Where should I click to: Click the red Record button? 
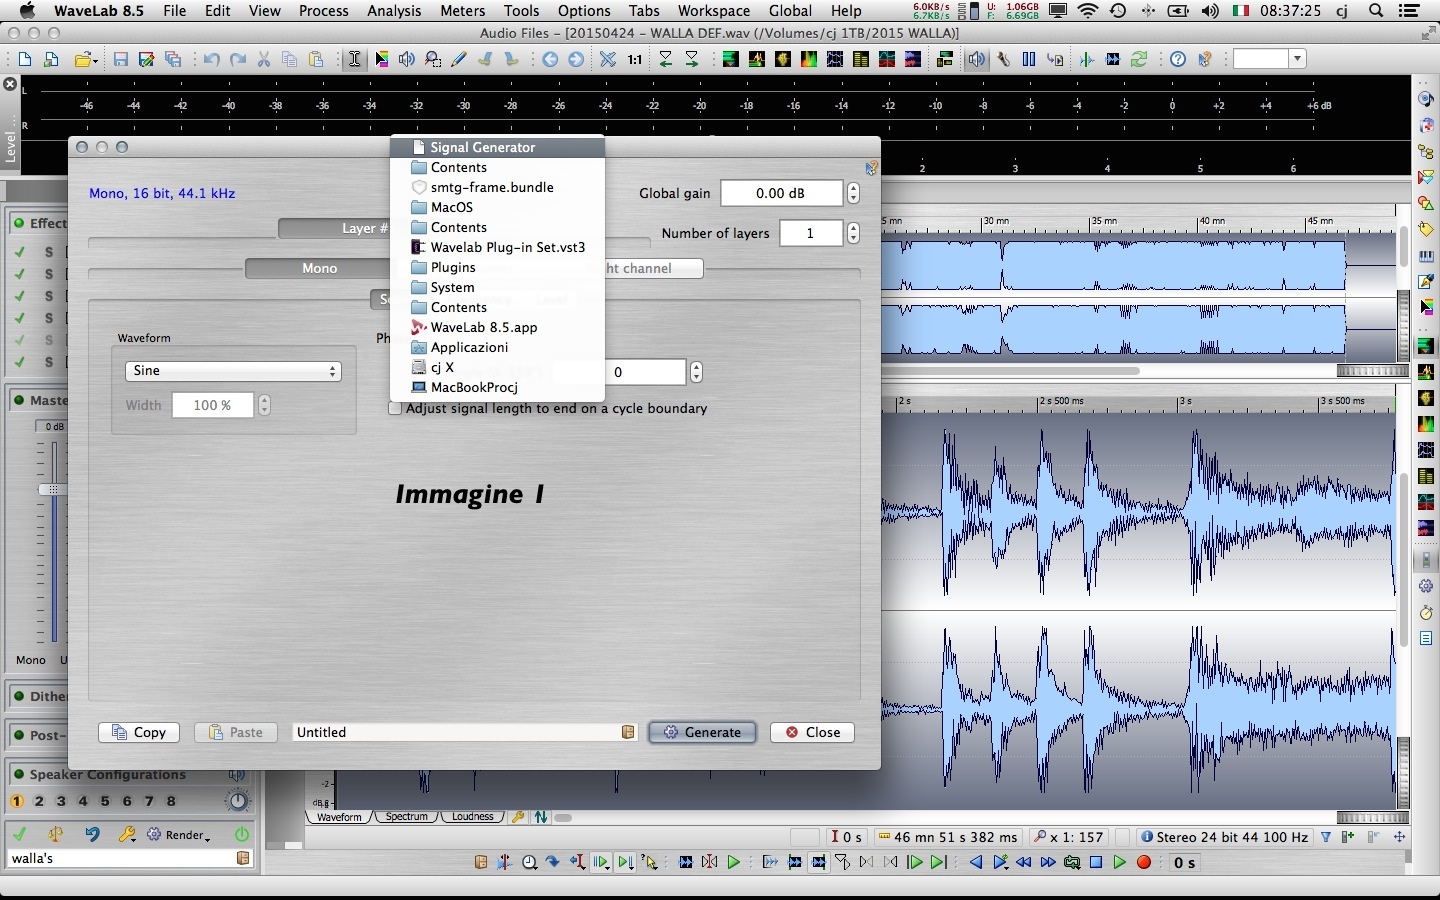pos(1144,862)
